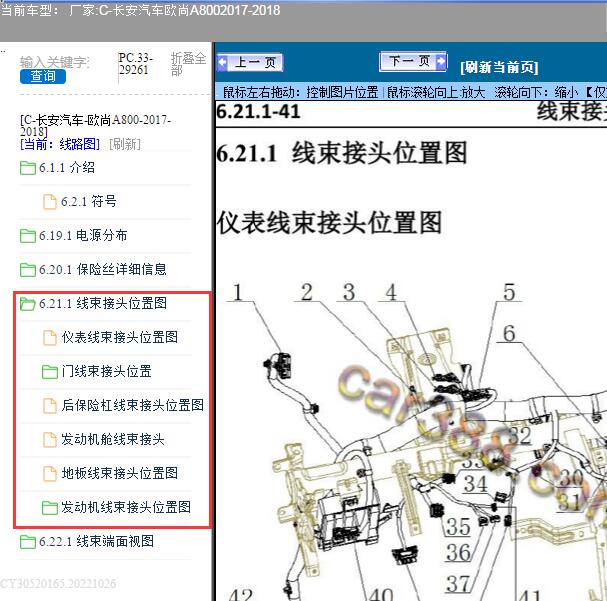
Task: Open 发动机舱线束接头 page entry
Action: click(113, 439)
